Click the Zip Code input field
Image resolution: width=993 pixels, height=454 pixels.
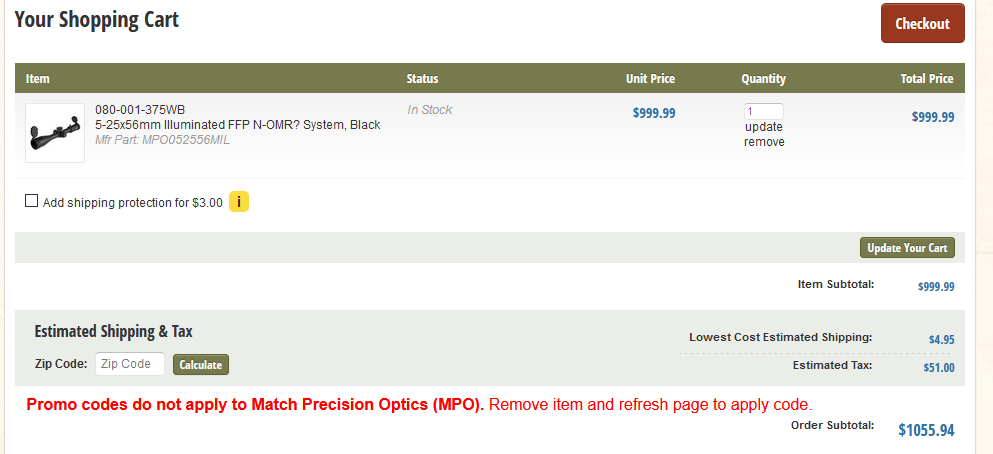coord(130,364)
